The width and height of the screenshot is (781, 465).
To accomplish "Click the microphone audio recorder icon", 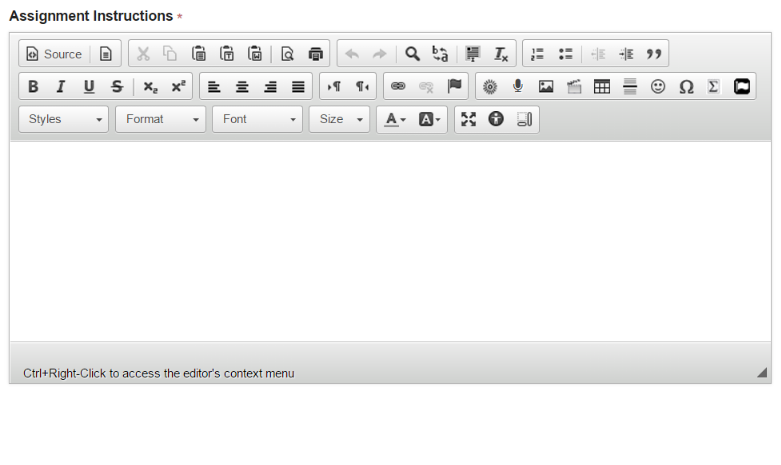I will tap(518, 87).
